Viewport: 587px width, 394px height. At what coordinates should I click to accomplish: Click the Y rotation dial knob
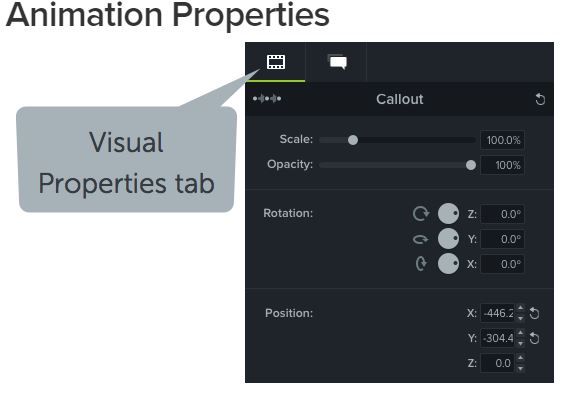coord(448,239)
